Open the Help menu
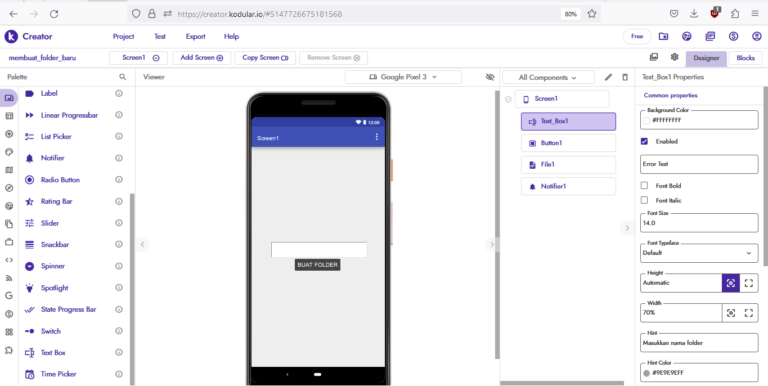Image resolution: width=768 pixels, height=386 pixels. point(231,36)
